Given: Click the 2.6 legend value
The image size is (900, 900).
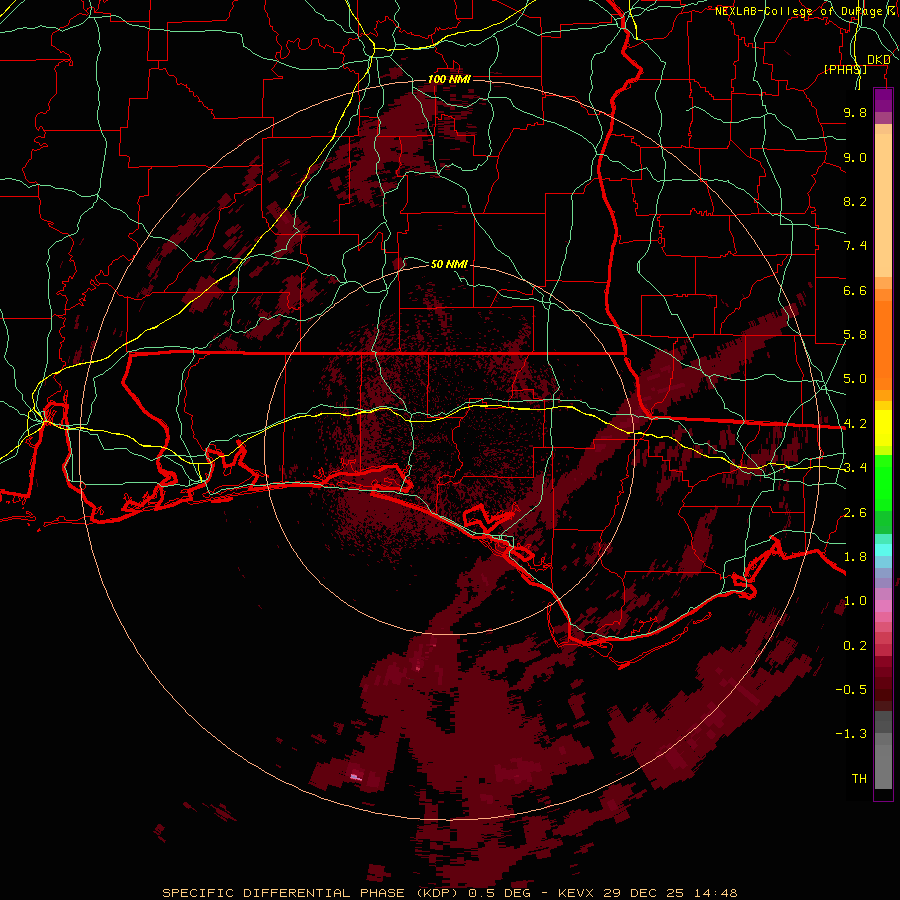Looking at the screenshot, I should [855, 513].
